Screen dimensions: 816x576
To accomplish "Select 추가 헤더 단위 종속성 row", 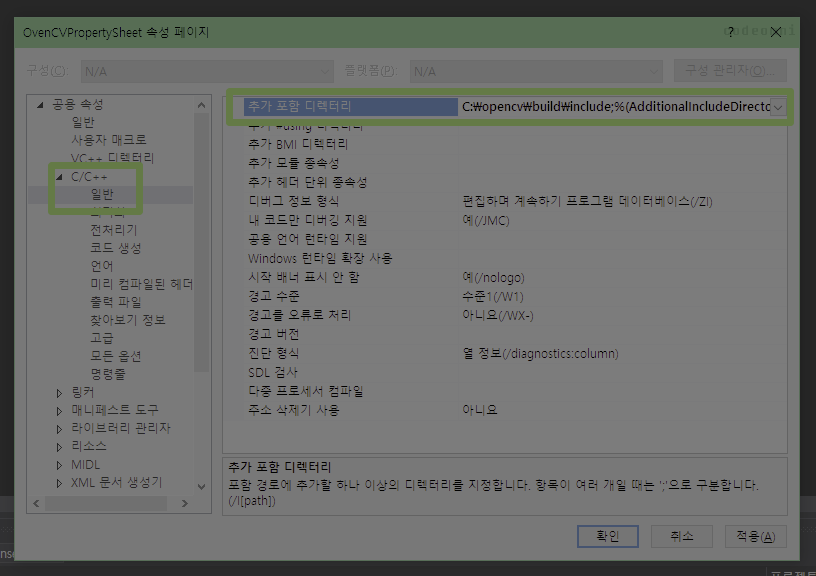I will coord(308,182).
